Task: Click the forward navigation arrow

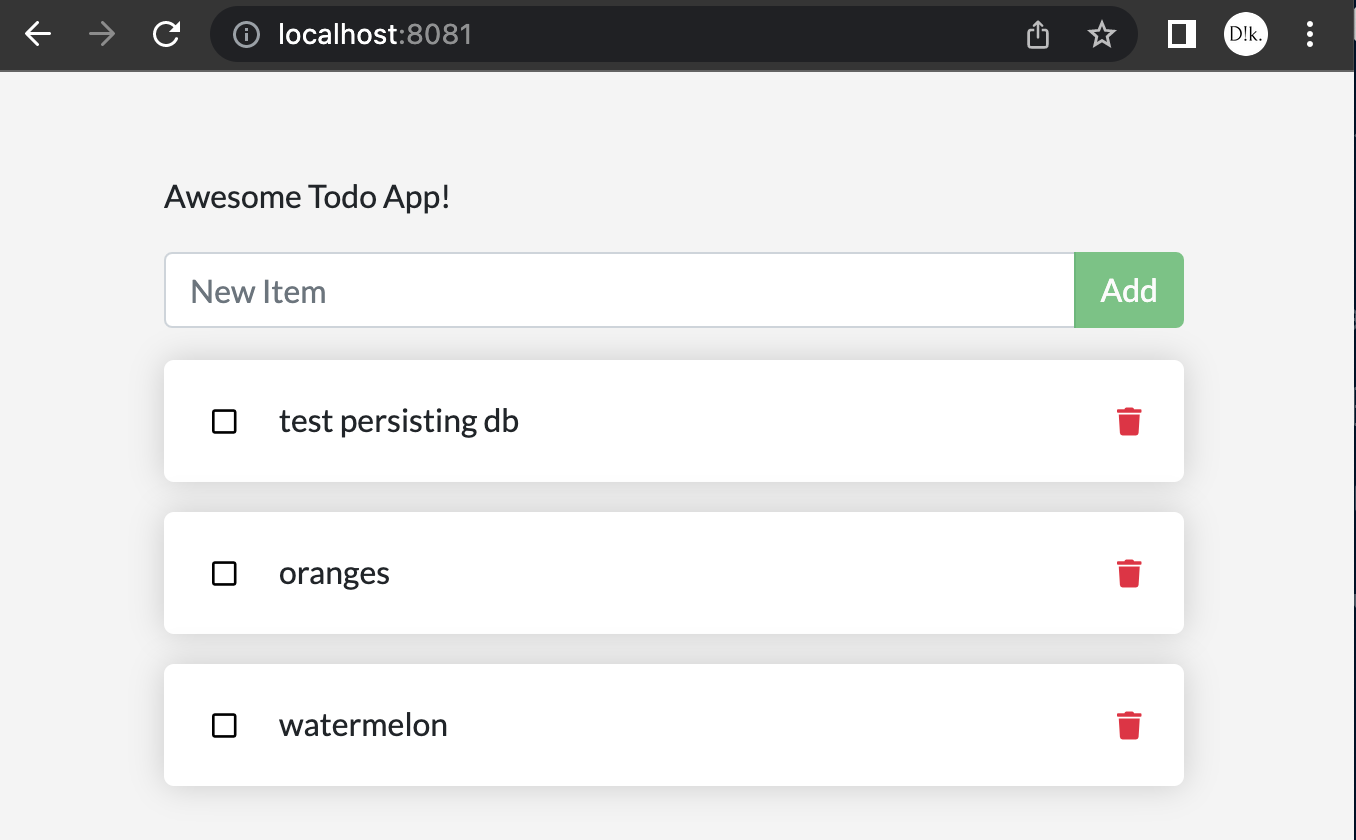Action: [x=100, y=33]
